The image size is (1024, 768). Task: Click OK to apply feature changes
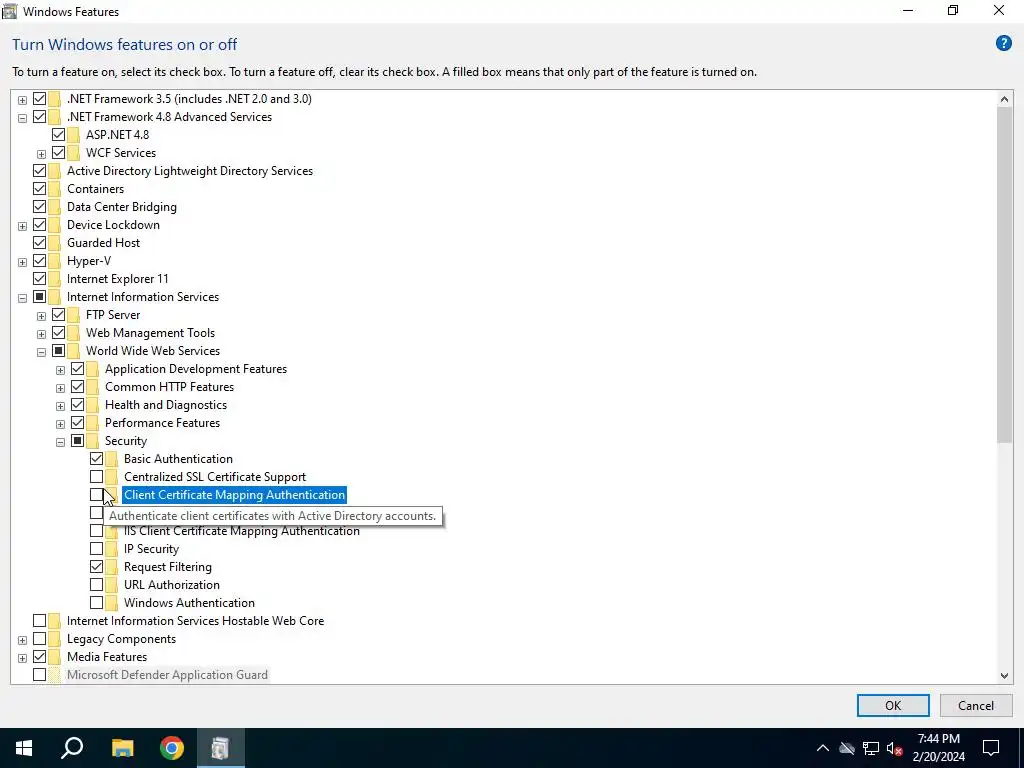tap(893, 705)
